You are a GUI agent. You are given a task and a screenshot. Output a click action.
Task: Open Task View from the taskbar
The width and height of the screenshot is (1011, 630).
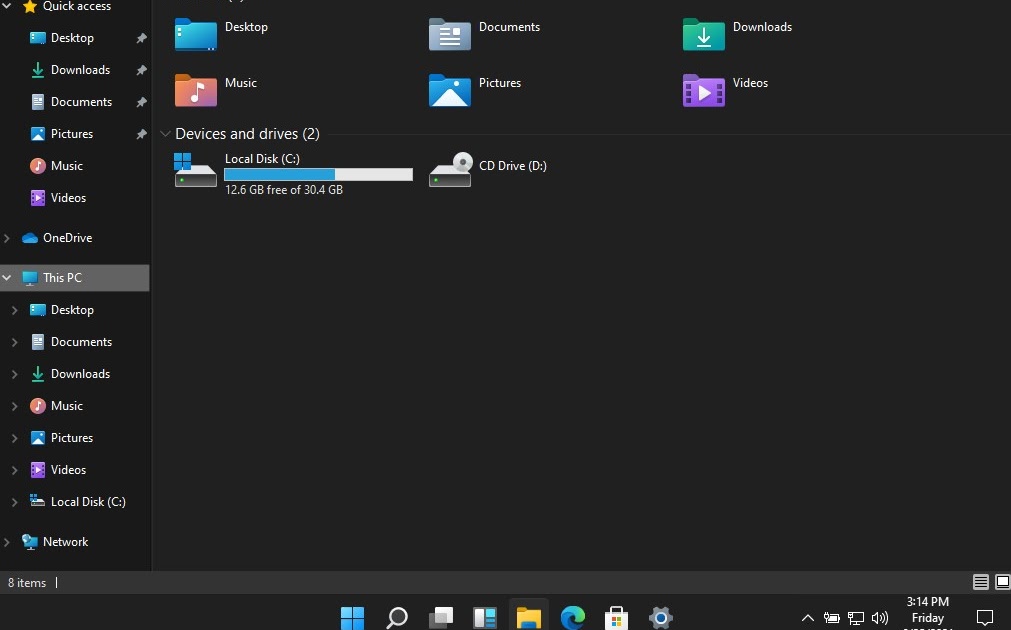pos(441,618)
